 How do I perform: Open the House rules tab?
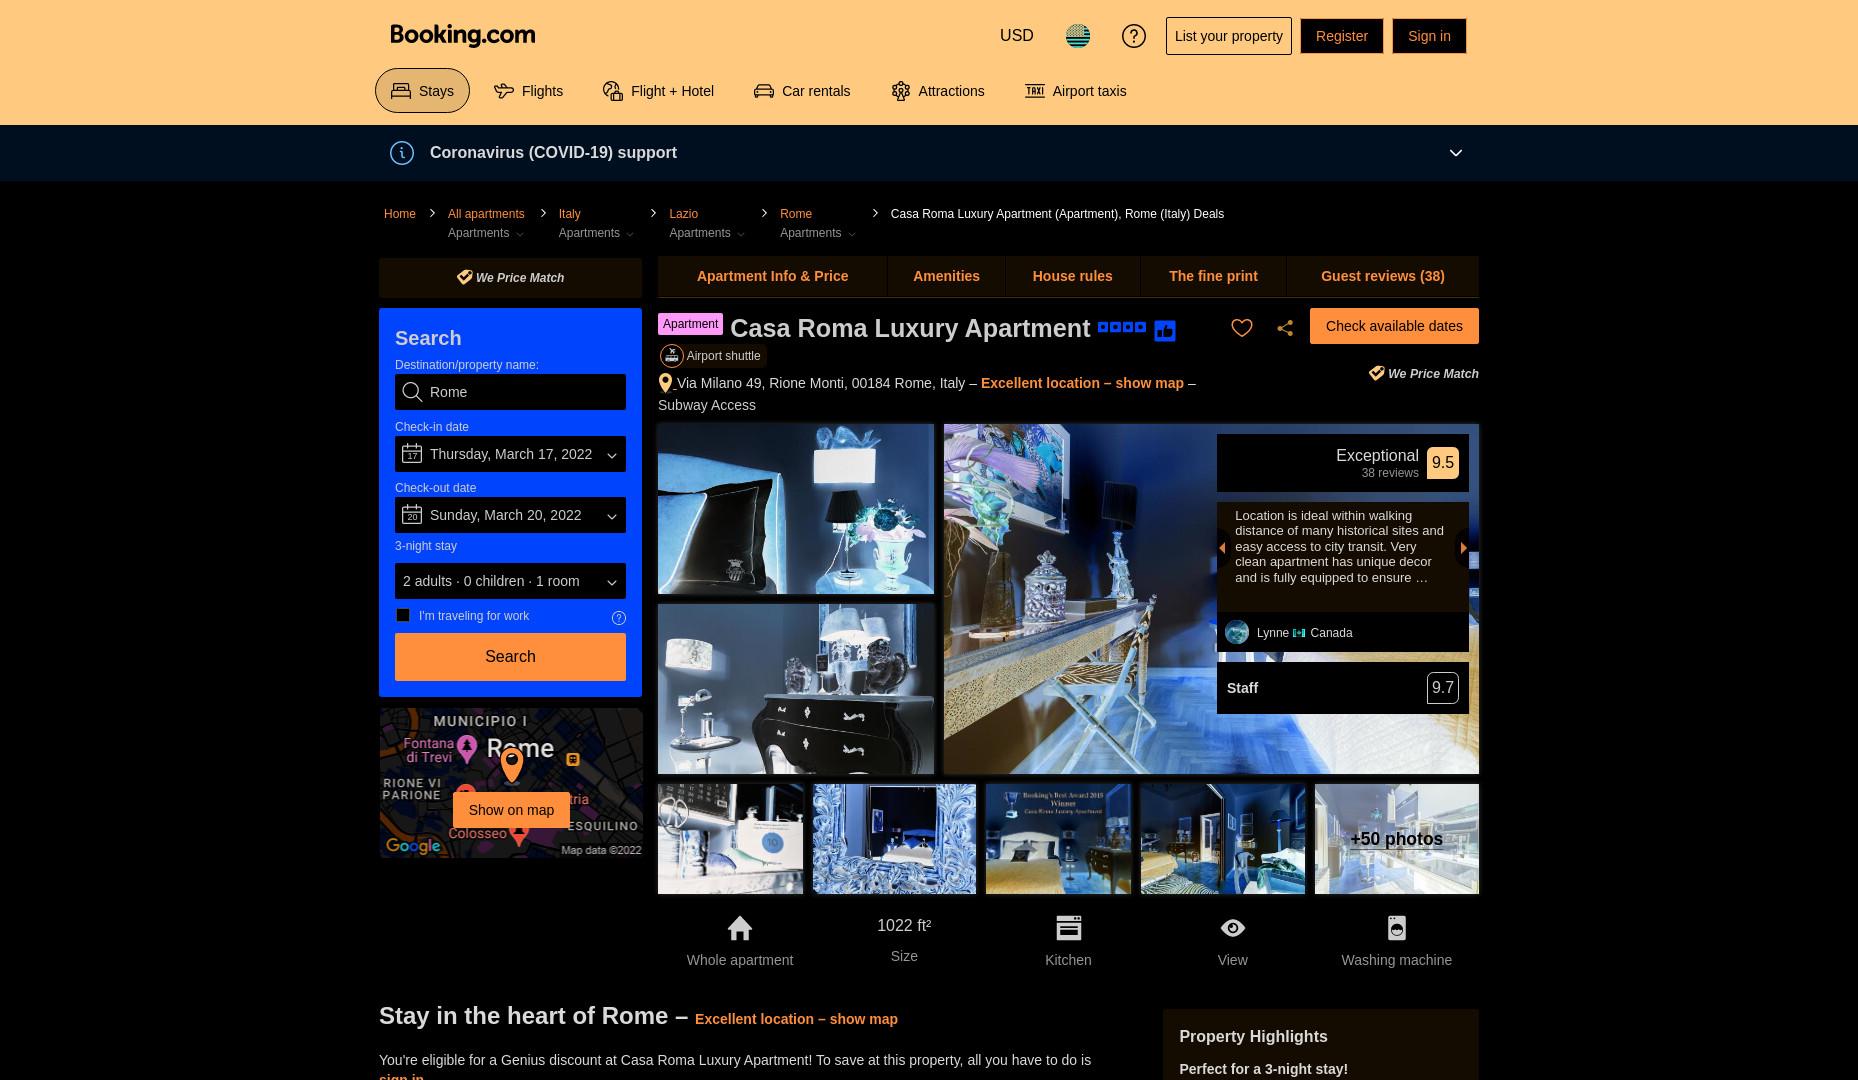(x=1072, y=276)
